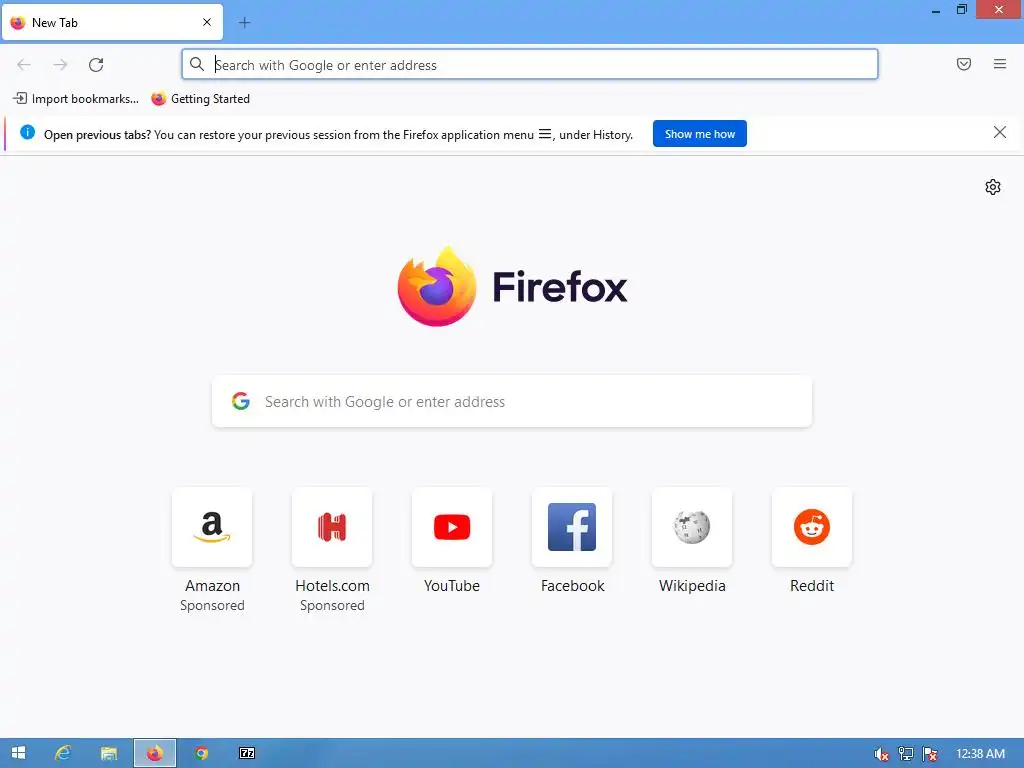Open the Hotels.com shortcut tile
1024x768 pixels.
(332, 527)
